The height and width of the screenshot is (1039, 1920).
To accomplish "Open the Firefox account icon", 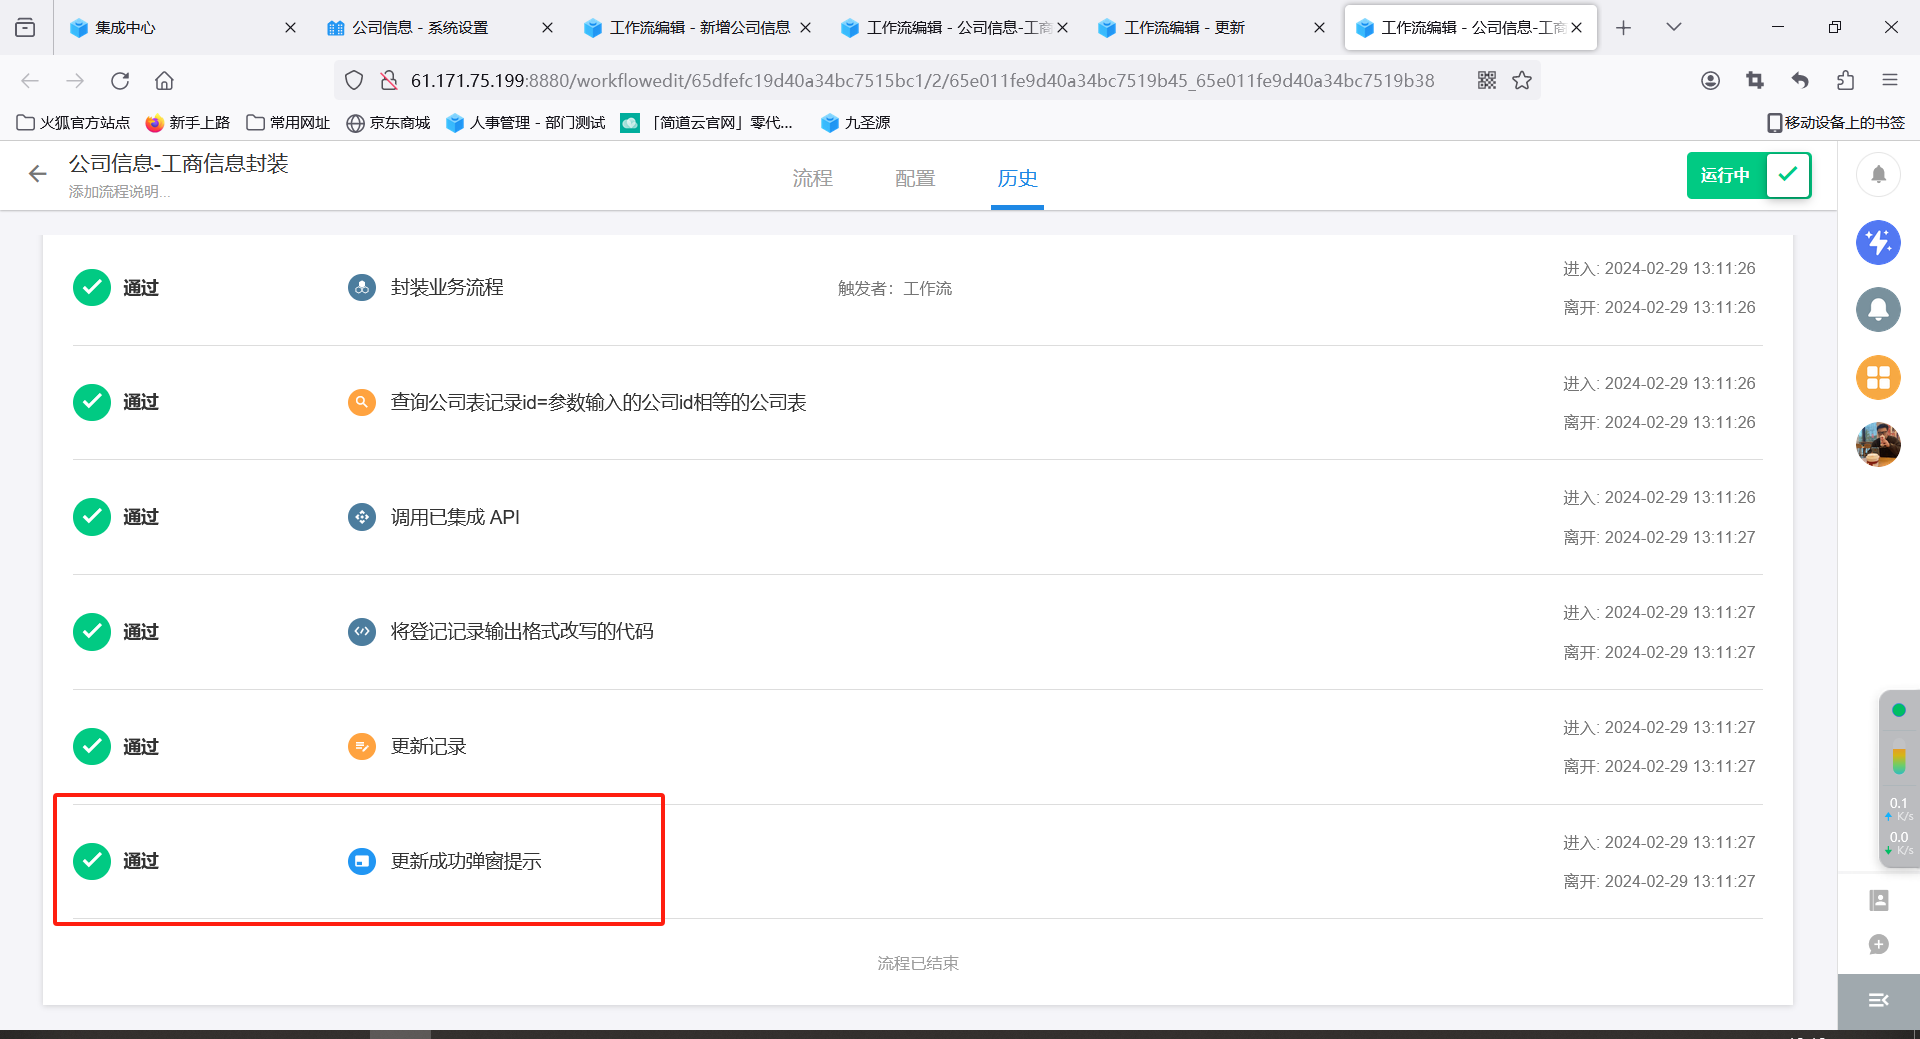I will pyautogui.click(x=1710, y=81).
